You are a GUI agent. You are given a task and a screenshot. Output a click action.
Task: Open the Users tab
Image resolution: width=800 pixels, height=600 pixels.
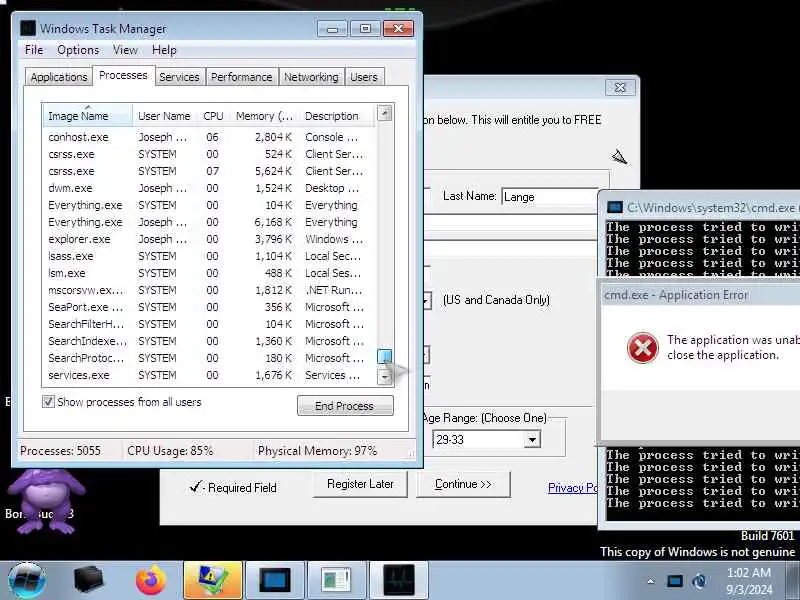click(364, 77)
